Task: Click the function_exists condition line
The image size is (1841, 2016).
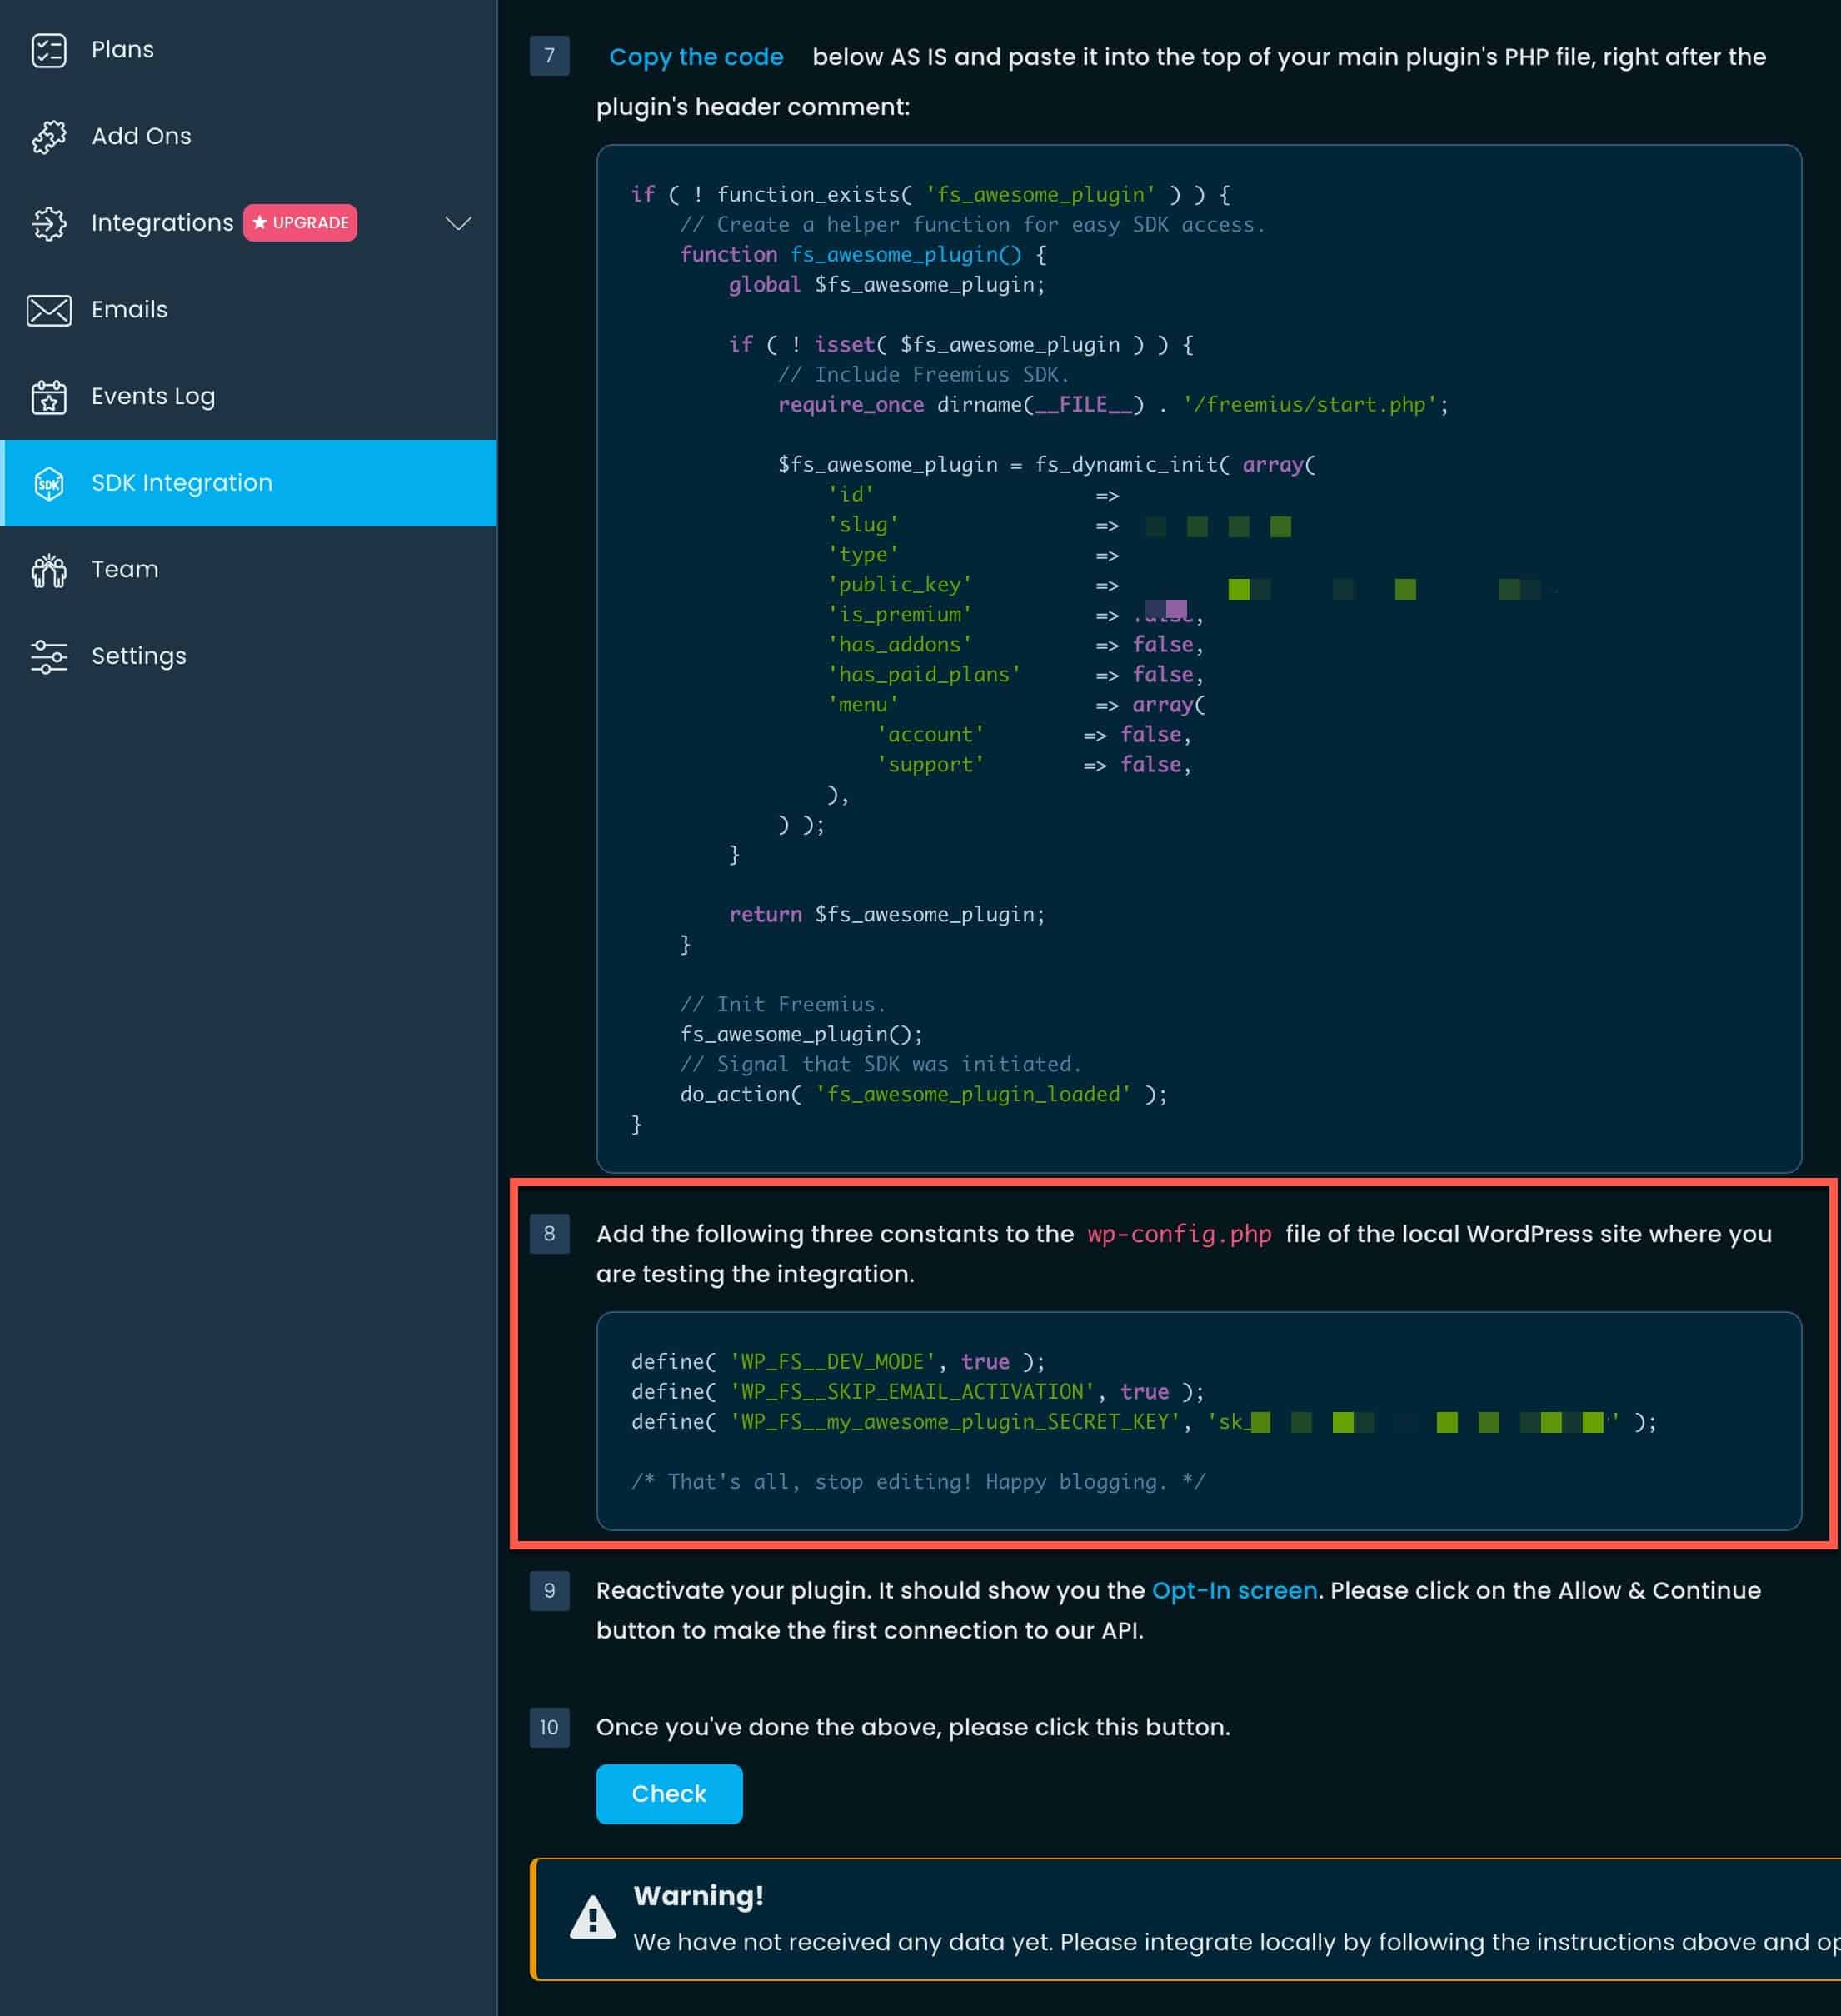Action: pos(930,195)
